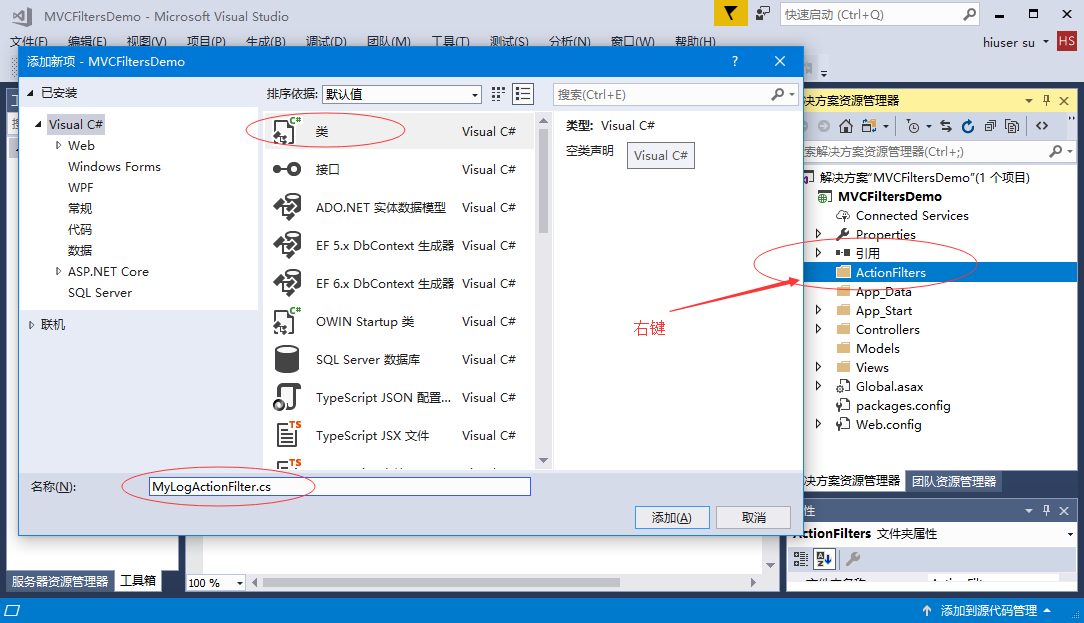Click the Show All Files icon

tap(1013, 126)
